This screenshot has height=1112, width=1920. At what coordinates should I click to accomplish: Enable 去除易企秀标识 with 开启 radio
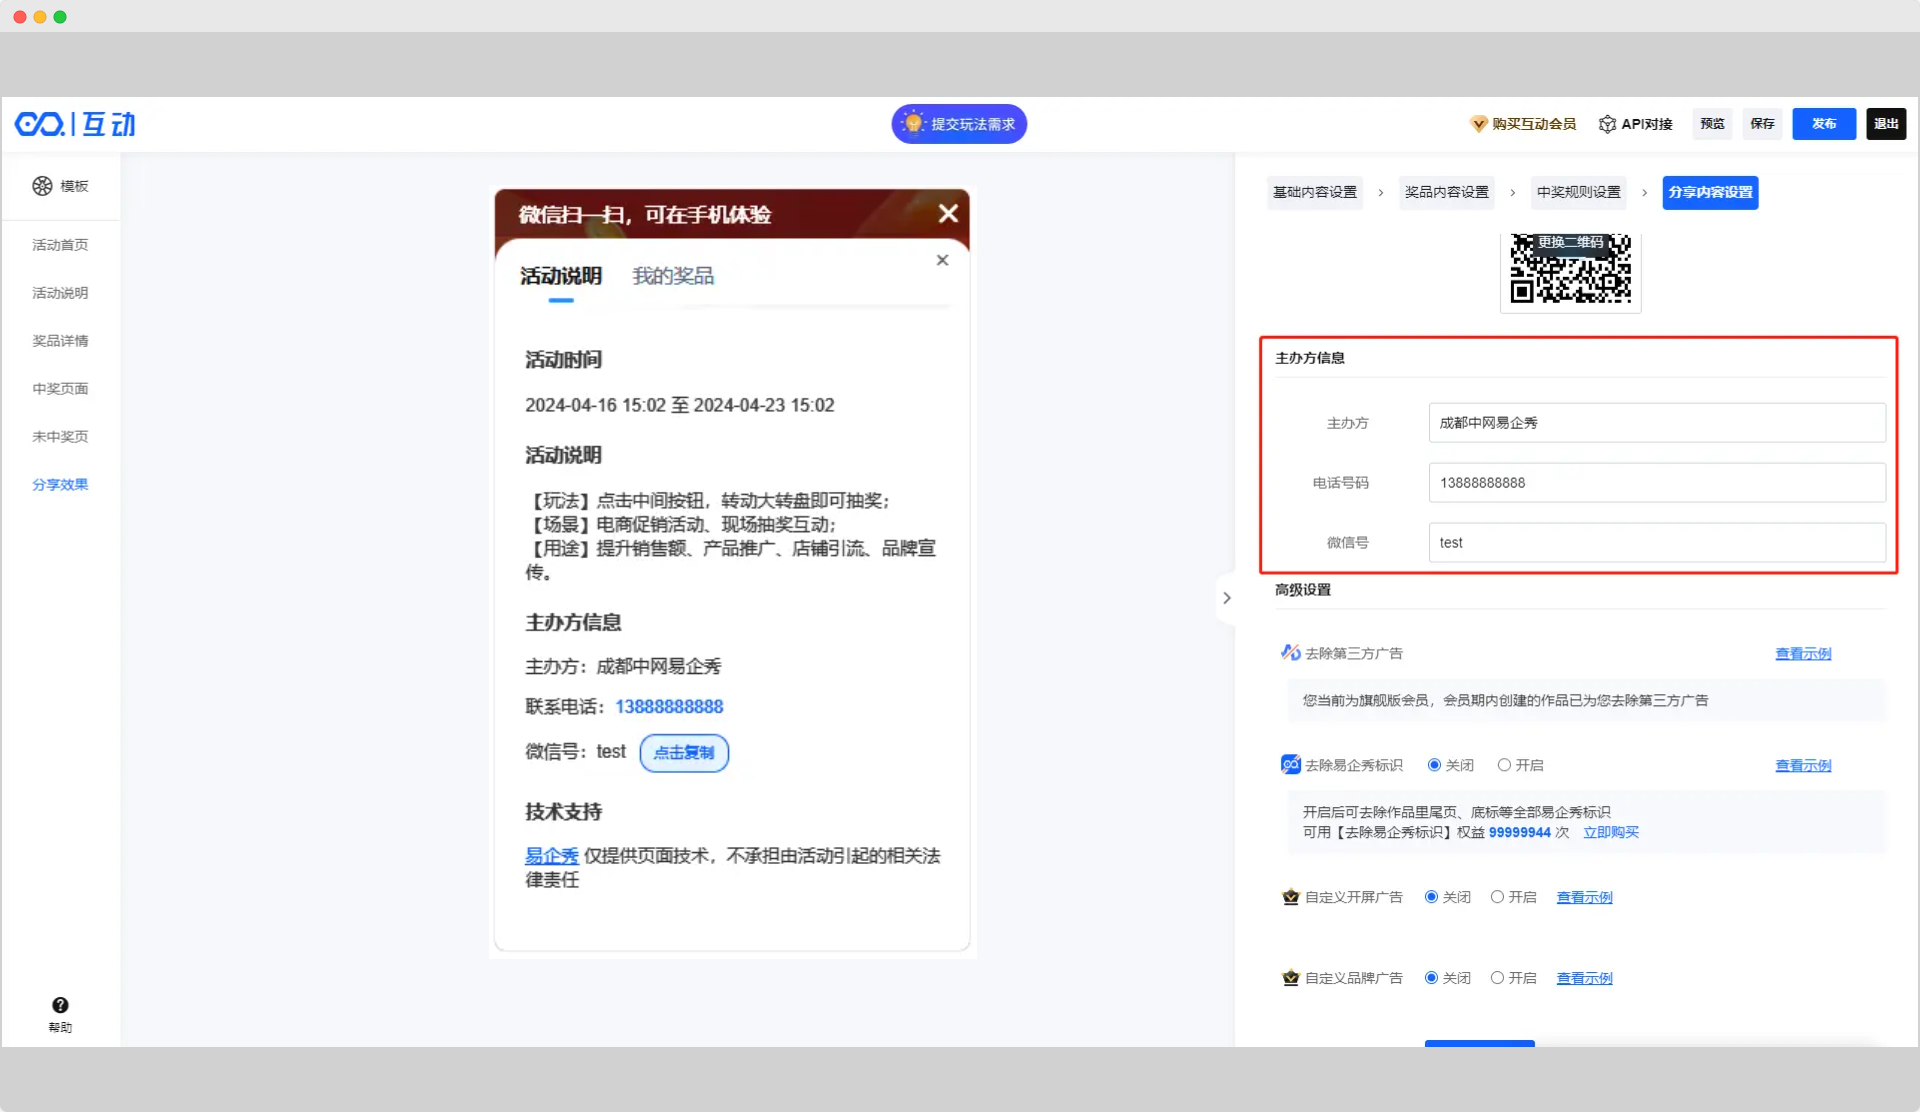click(1504, 765)
